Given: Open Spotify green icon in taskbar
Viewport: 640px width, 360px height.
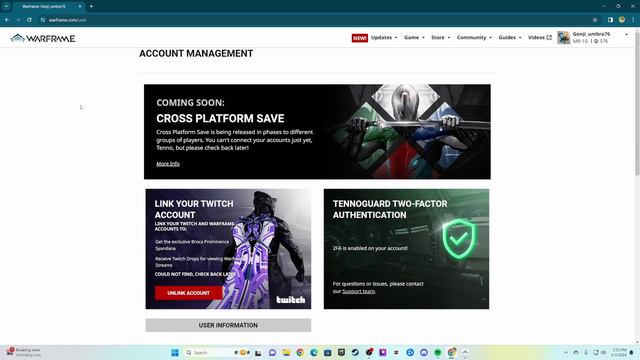Looking at the screenshot, I should coord(438,352).
